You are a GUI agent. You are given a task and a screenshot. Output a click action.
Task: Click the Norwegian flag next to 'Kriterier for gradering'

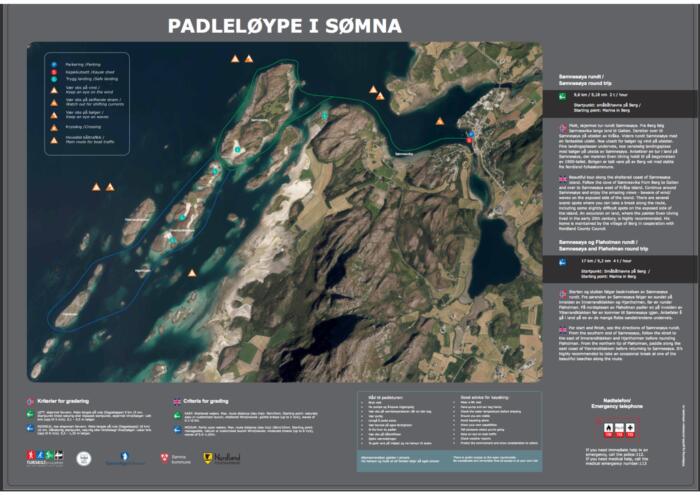pos(30,402)
